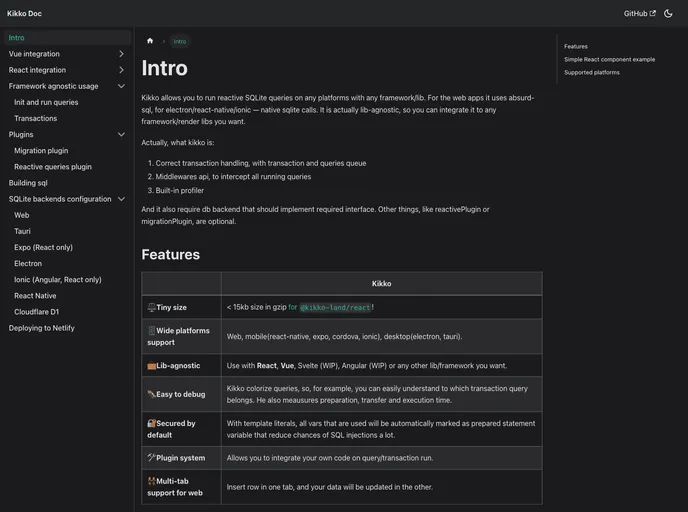Toggle dark mode with the moon icon
688x512 pixels.
coord(668,14)
